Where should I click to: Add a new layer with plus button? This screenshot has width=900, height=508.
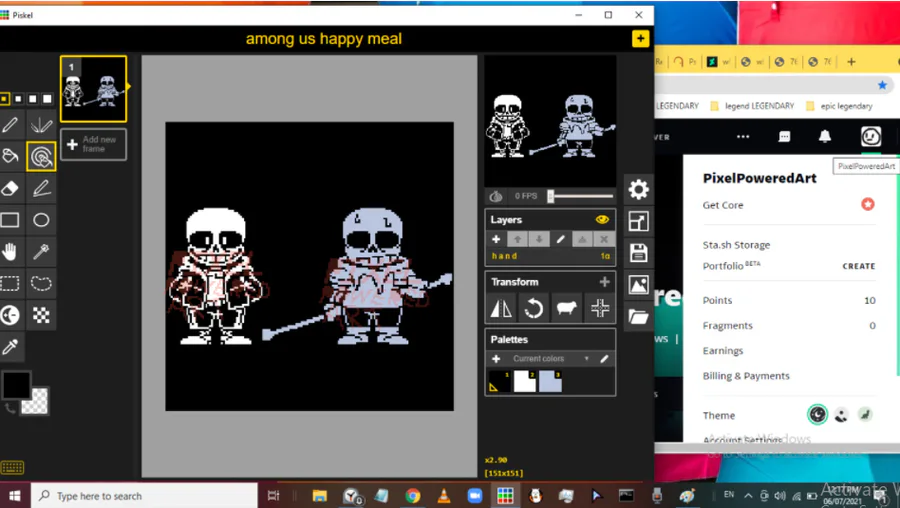(496, 239)
